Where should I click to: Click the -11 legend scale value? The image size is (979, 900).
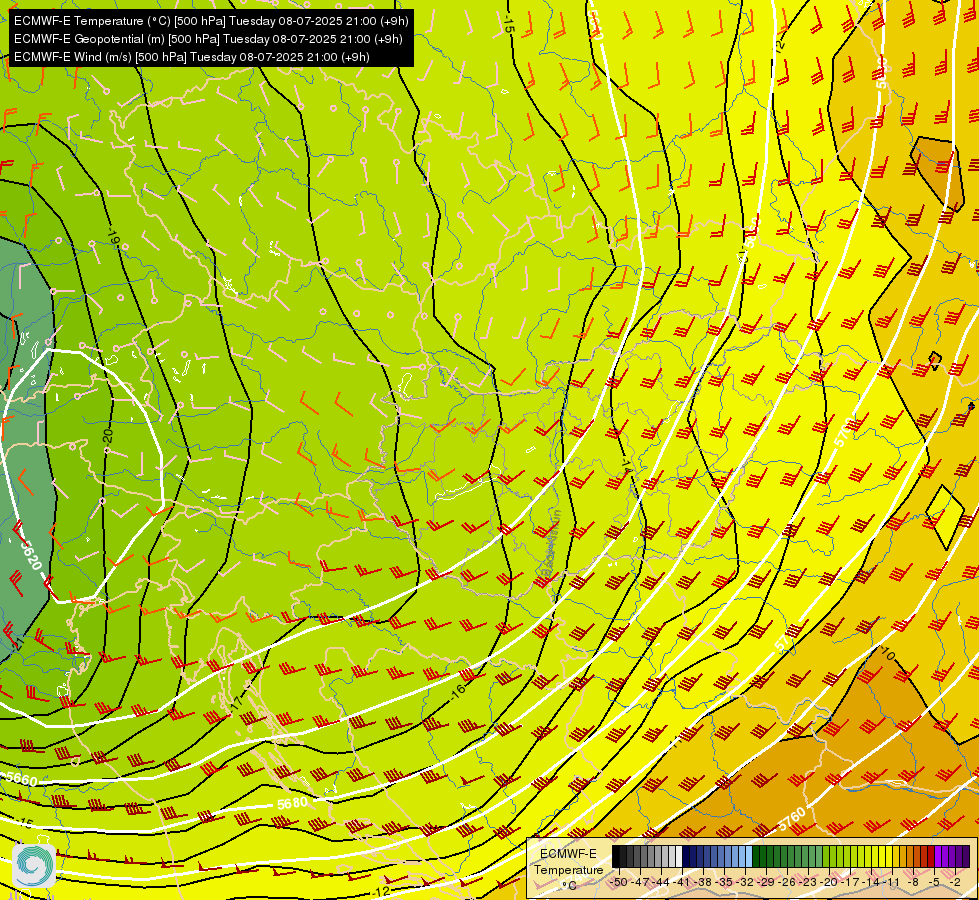click(x=891, y=882)
